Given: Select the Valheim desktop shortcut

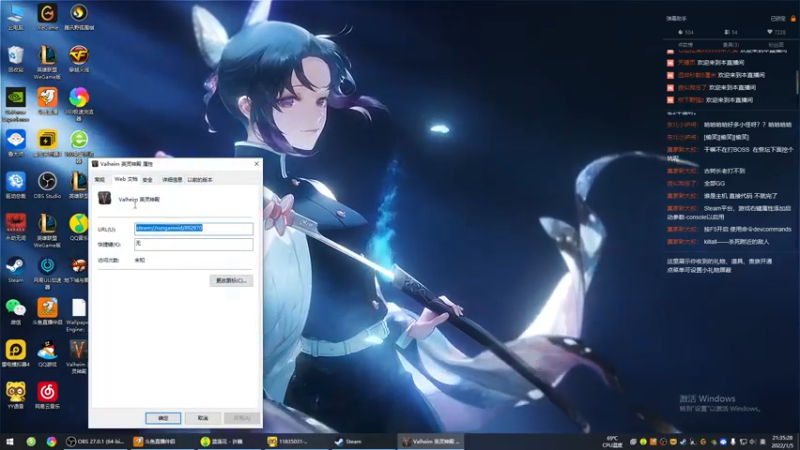Looking at the screenshot, I should pos(79,357).
